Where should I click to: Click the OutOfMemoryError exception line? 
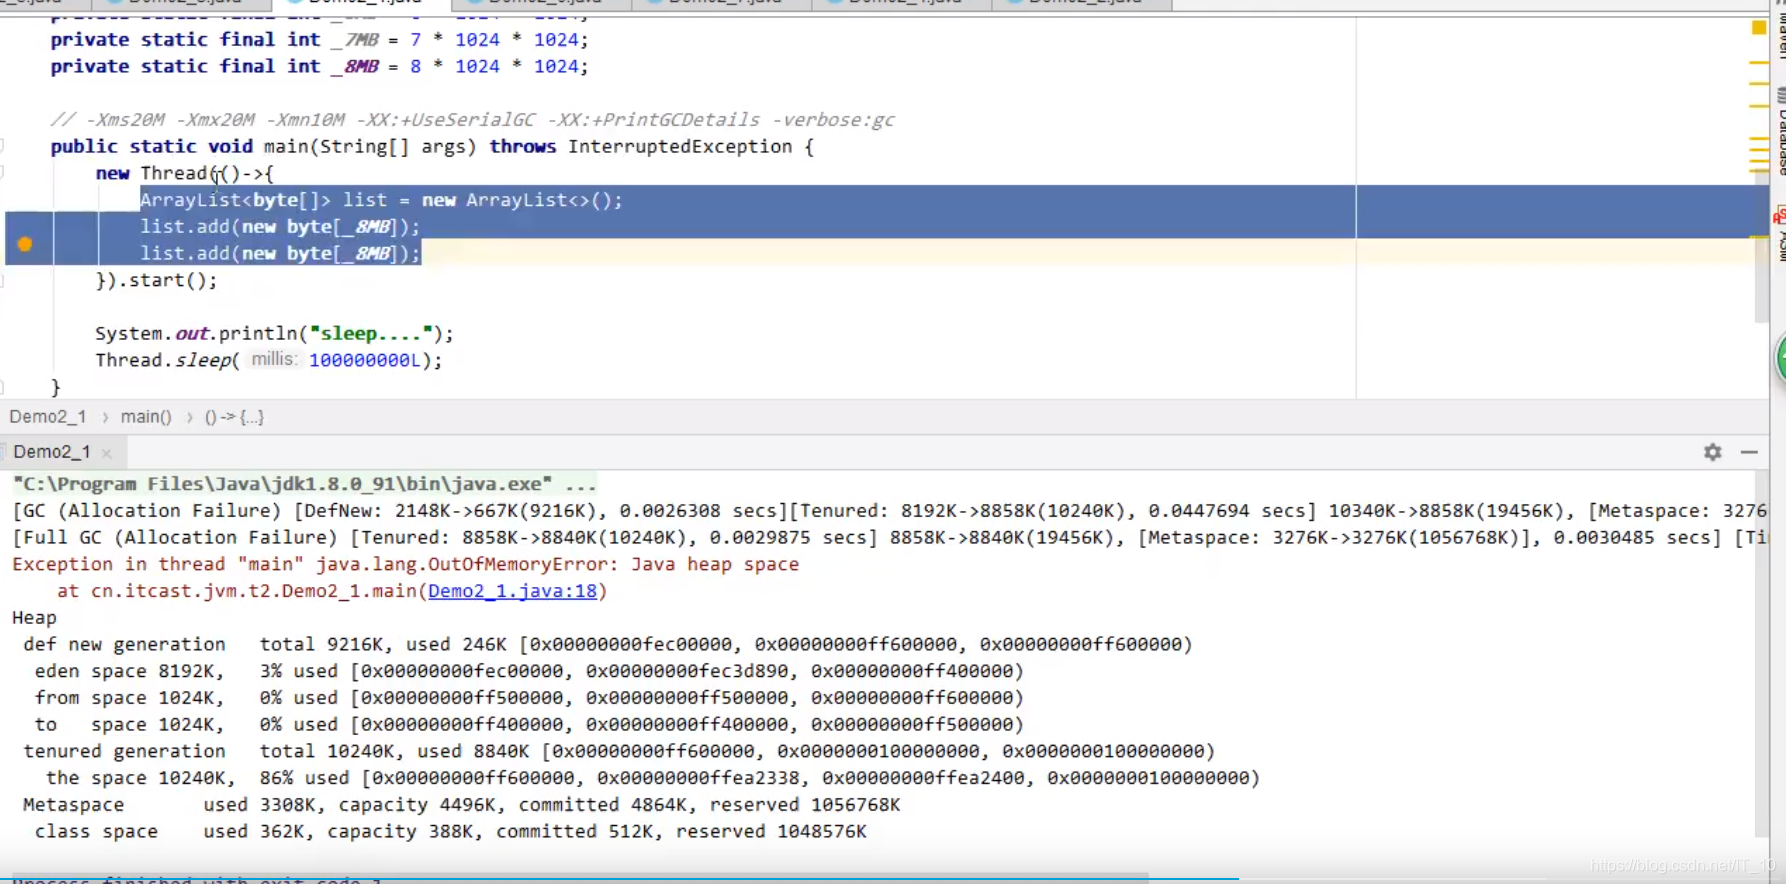click(x=405, y=564)
